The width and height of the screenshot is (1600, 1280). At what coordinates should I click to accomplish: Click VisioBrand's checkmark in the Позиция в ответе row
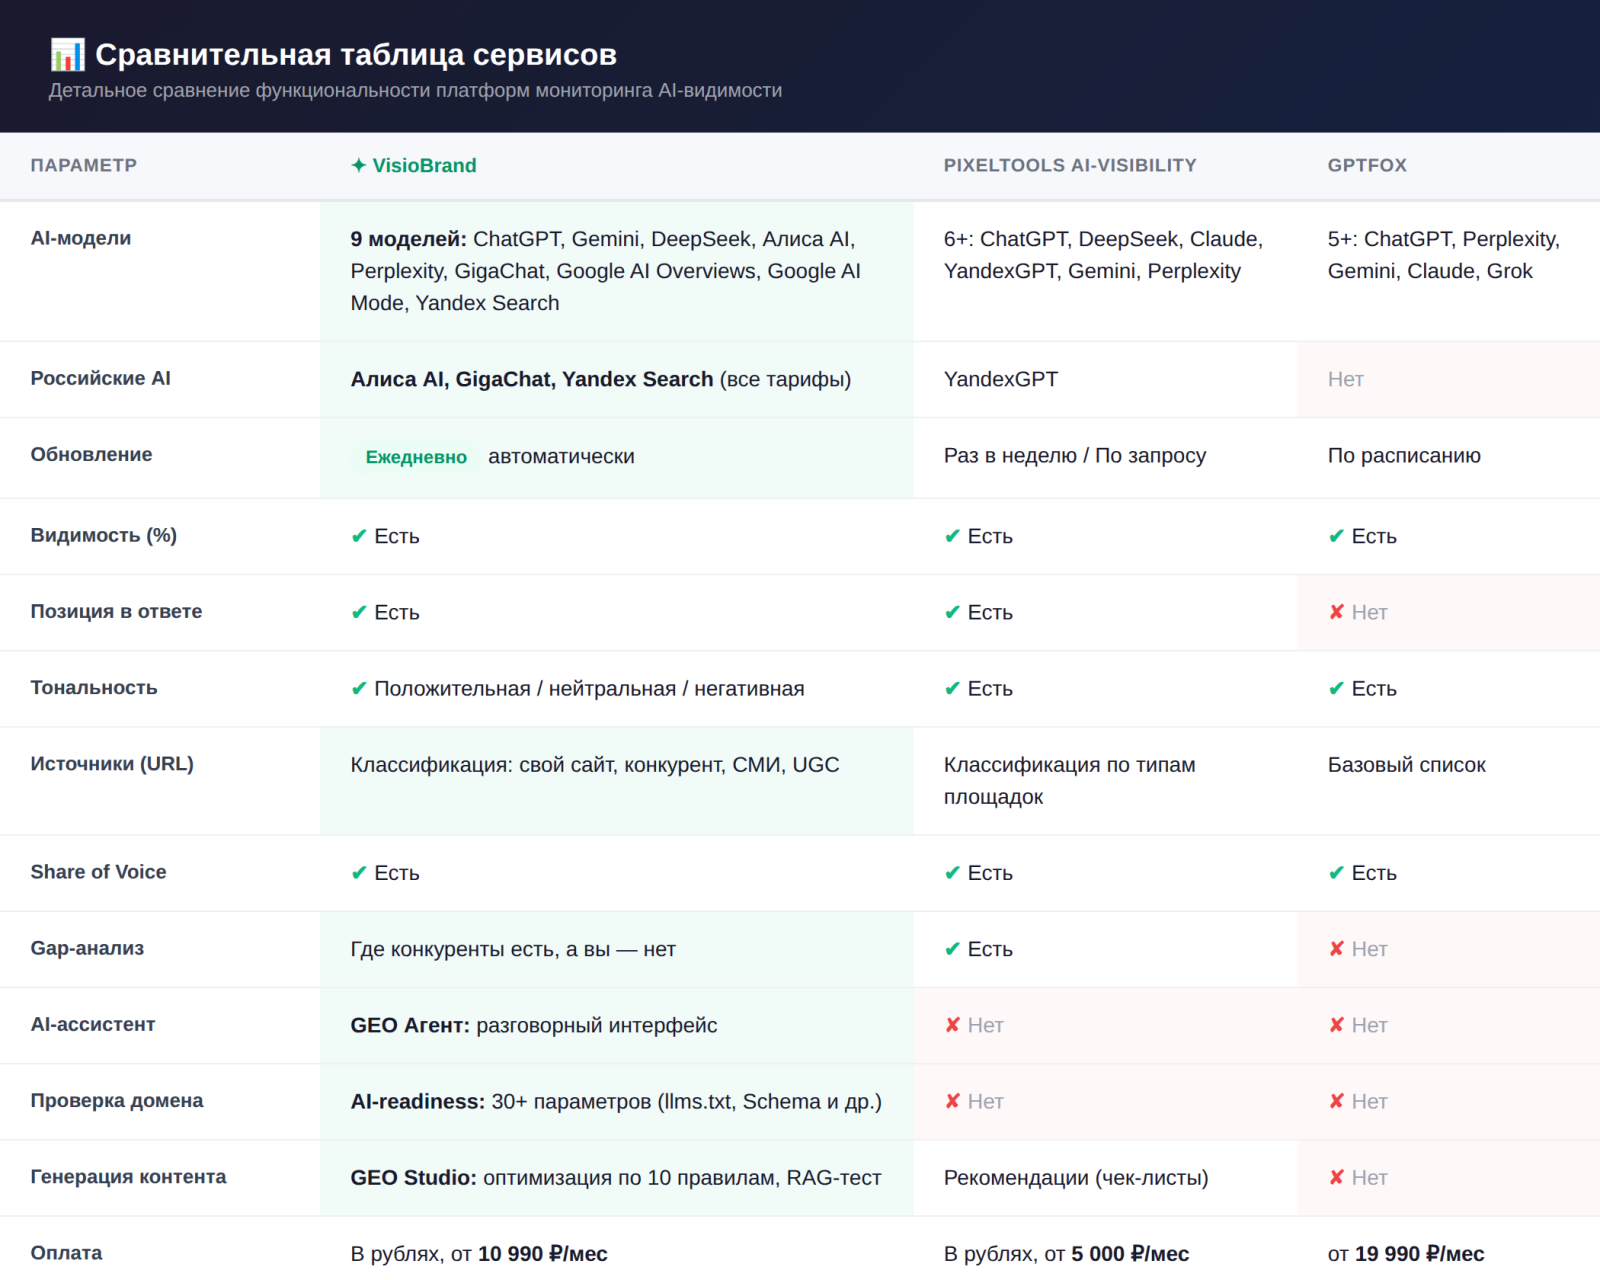tap(359, 612)
